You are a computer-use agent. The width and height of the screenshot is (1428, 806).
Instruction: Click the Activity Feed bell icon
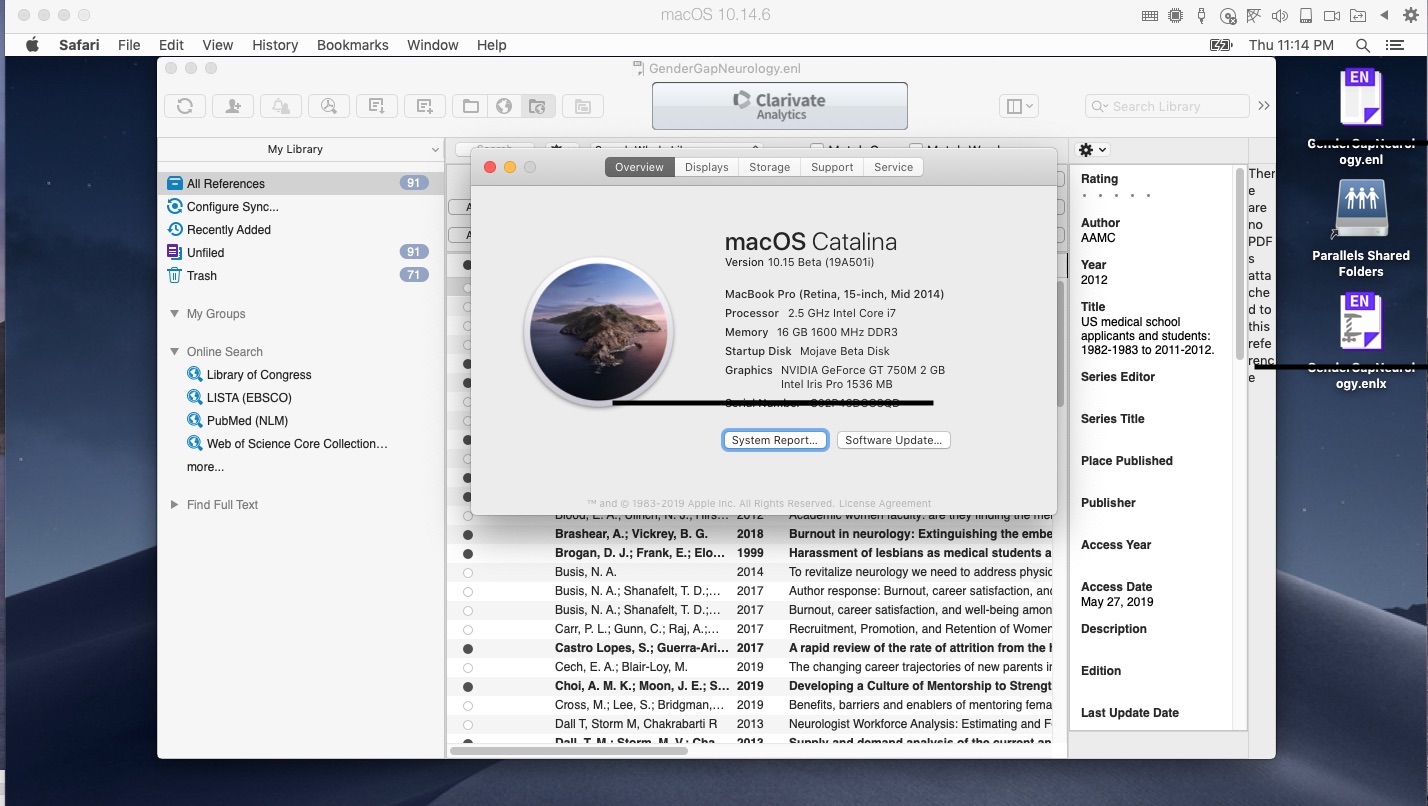tap(281, 106)
